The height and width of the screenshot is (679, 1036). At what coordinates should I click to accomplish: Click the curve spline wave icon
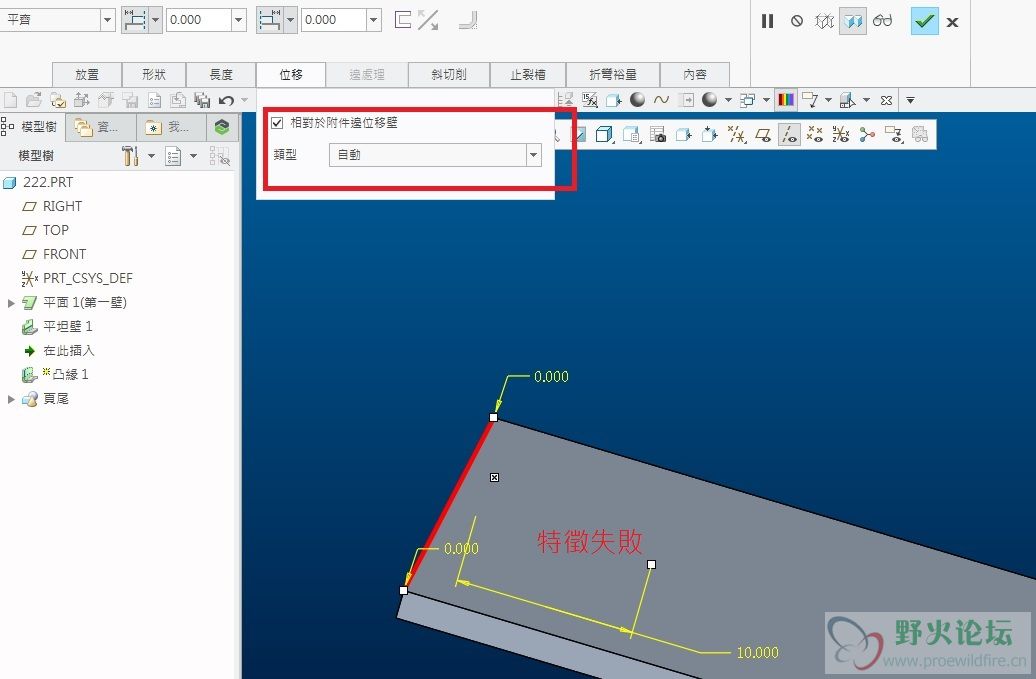[661, 100]
